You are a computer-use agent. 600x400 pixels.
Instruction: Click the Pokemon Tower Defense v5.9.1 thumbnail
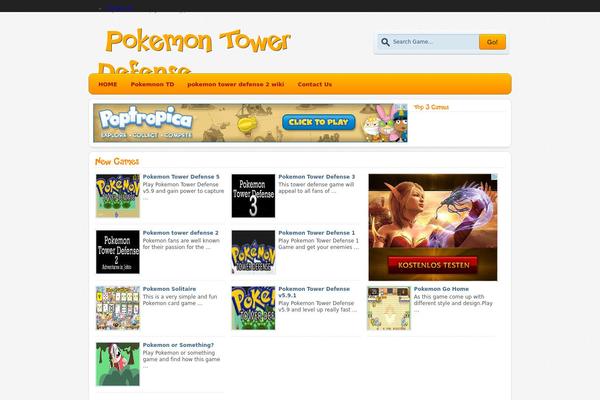click(253, 308)
